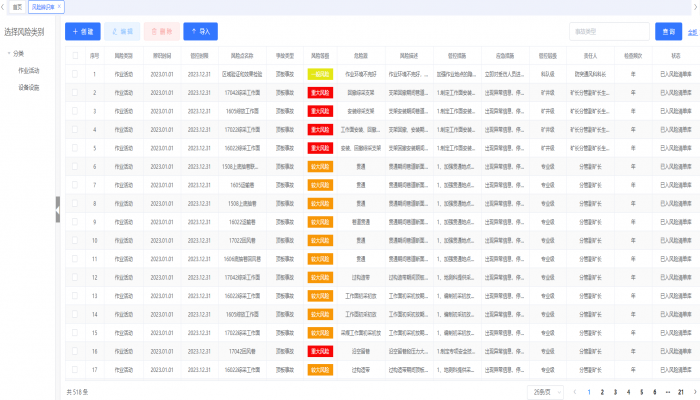Click the red 删除 (delete) button

pos(161,32)
